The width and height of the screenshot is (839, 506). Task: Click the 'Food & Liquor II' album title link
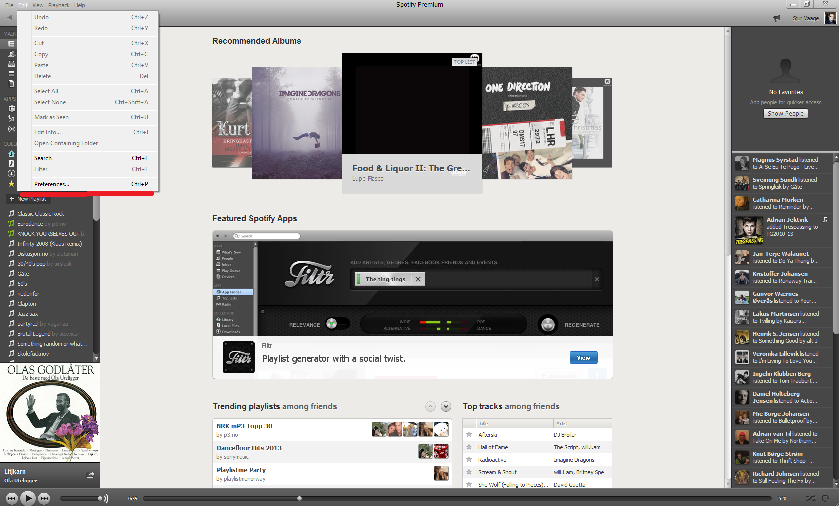tap(411, 168)
